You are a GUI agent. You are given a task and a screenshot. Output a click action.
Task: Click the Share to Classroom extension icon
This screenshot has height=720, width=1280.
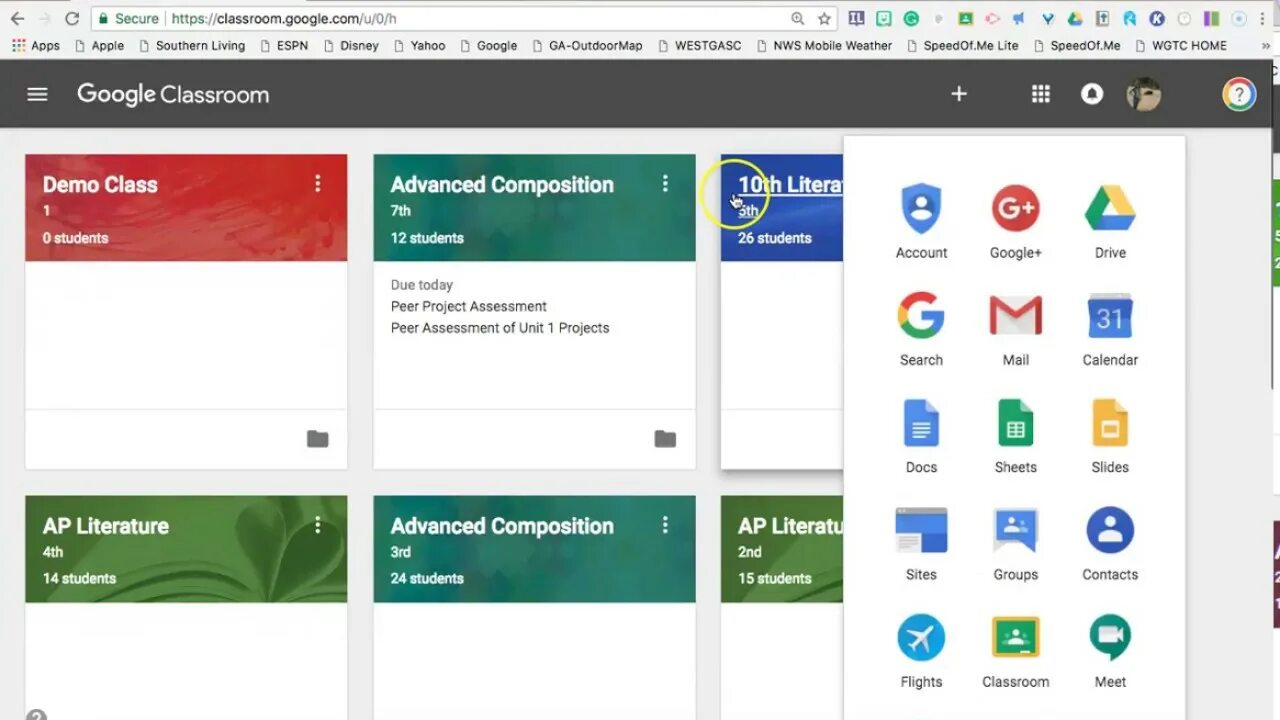pyautogui.click(x=965, y=18)
